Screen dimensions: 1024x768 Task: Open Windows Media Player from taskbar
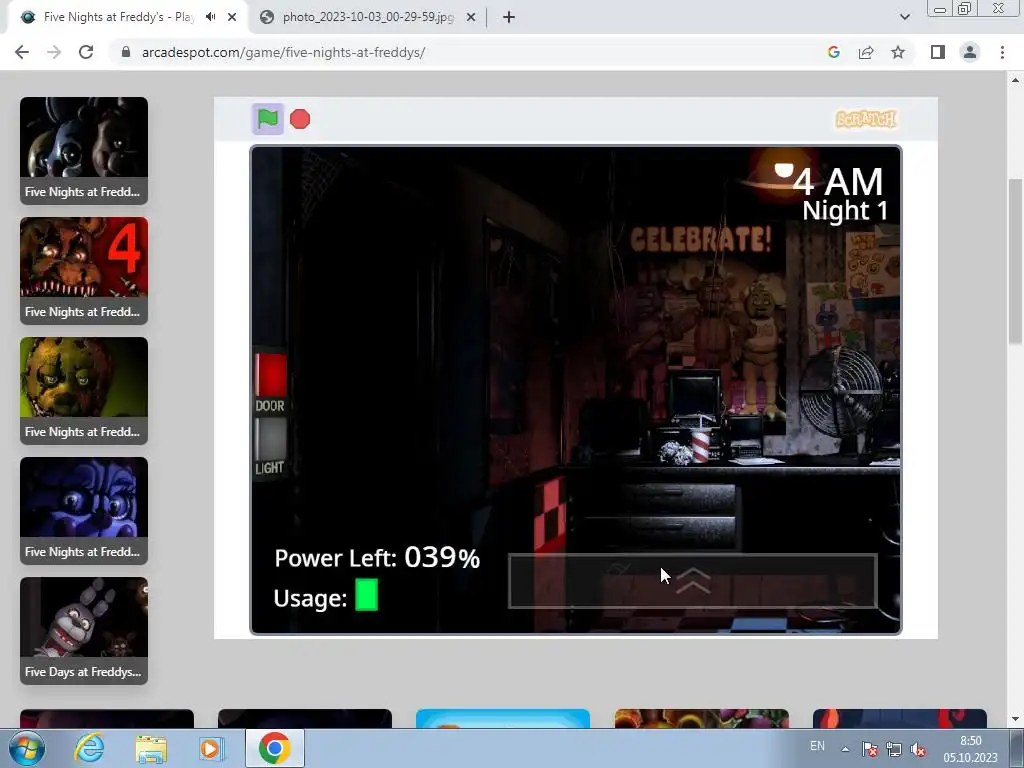[210, 748]
